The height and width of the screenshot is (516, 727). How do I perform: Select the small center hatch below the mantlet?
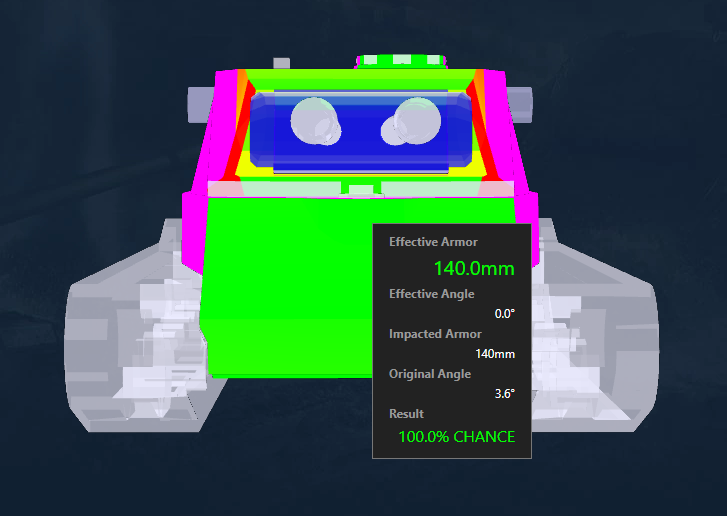click(361, 189)
